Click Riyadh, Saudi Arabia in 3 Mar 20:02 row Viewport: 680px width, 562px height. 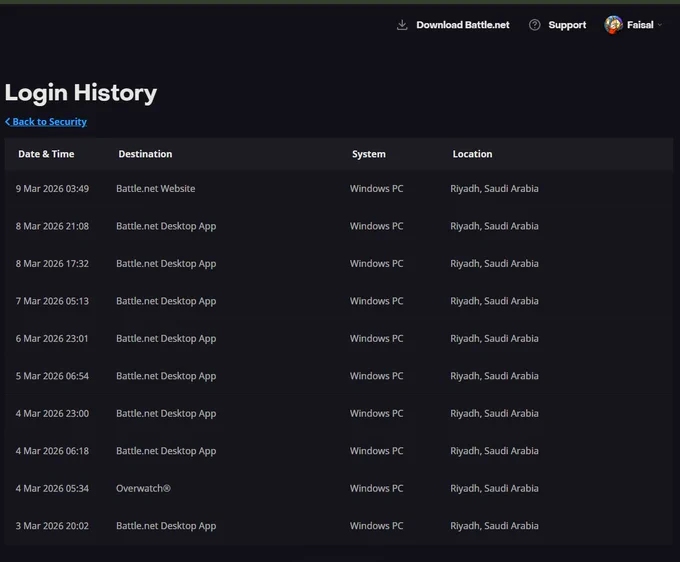pos(494,526)
